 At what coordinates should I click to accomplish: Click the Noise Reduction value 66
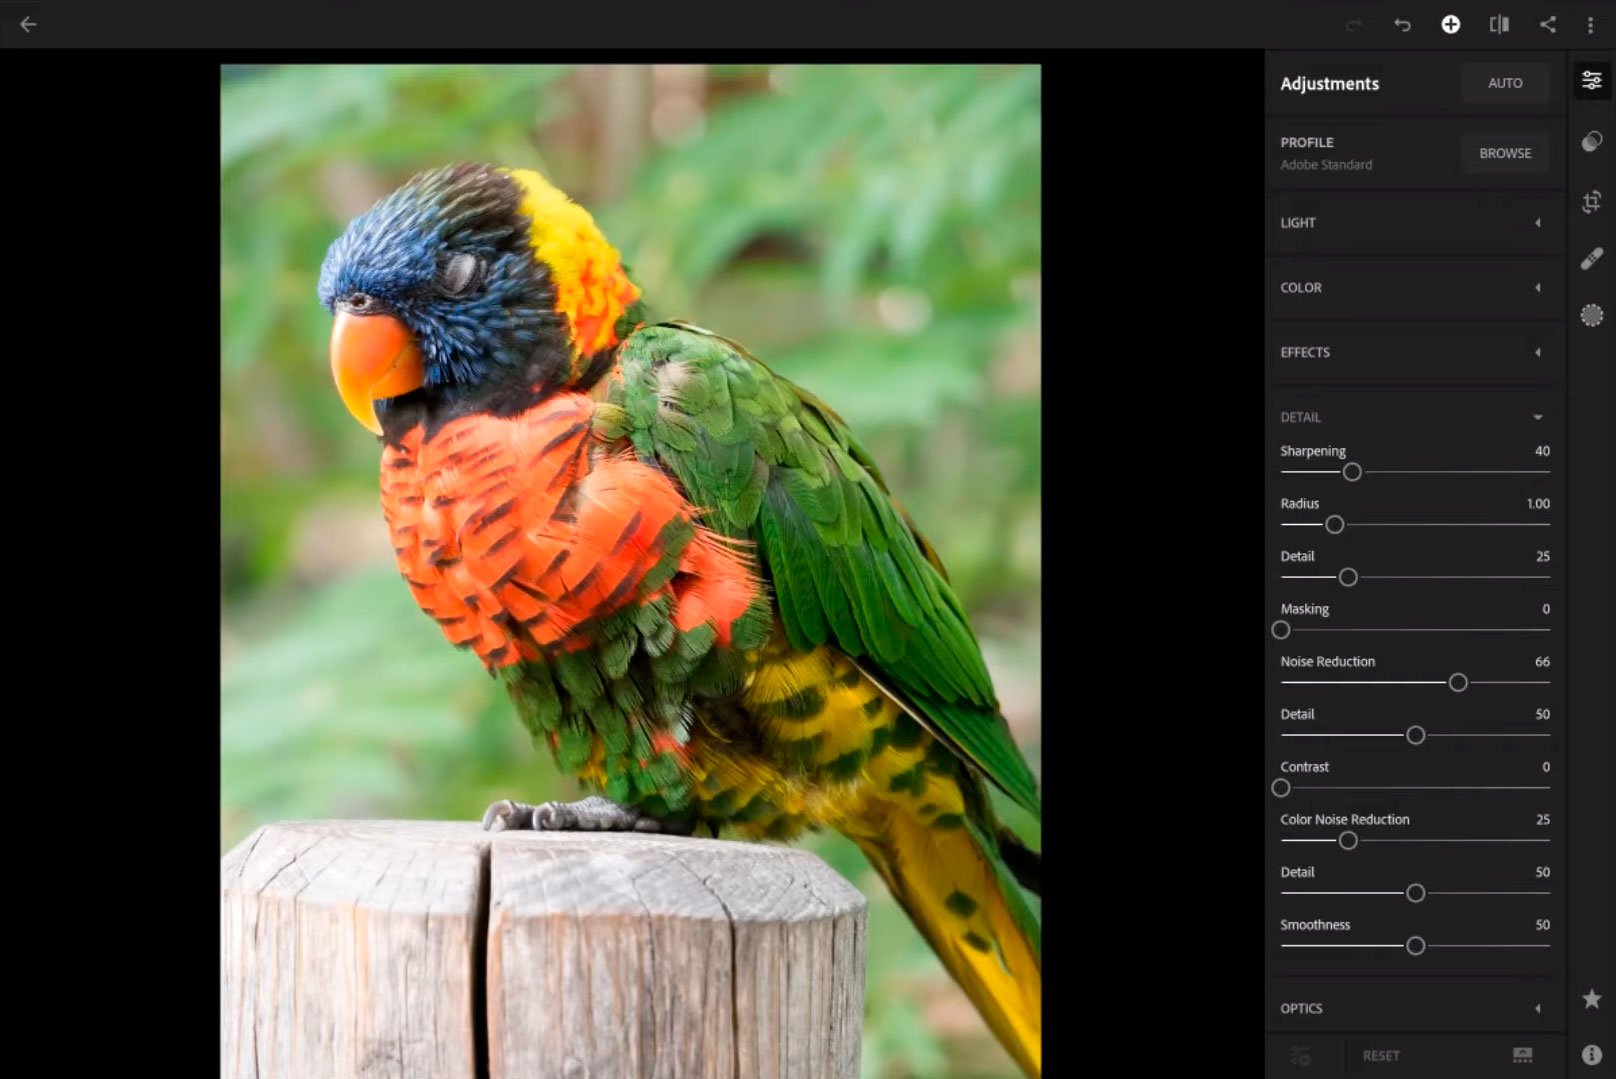(1542, 662)
